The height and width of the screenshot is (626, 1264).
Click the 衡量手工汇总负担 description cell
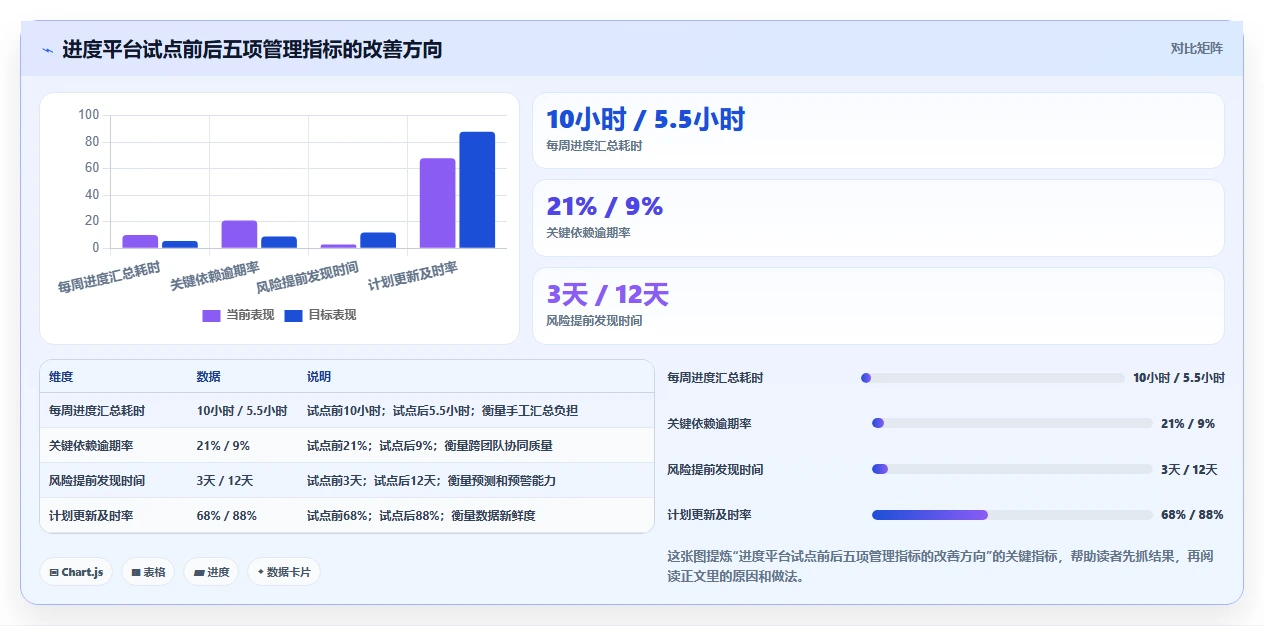[442, 411]
